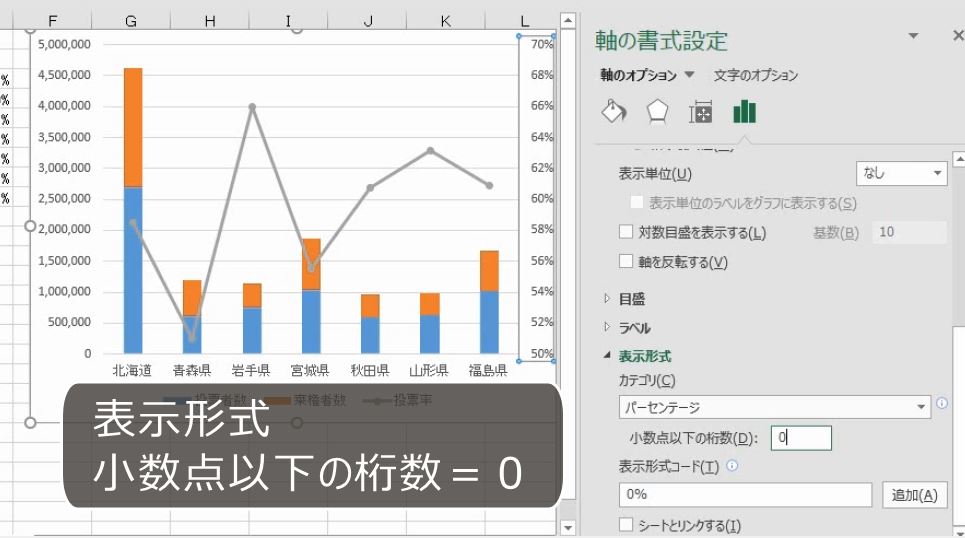Close the 軸の書式設定 pane
Viewport: 965px width, 538px height.
click(958, 36)
